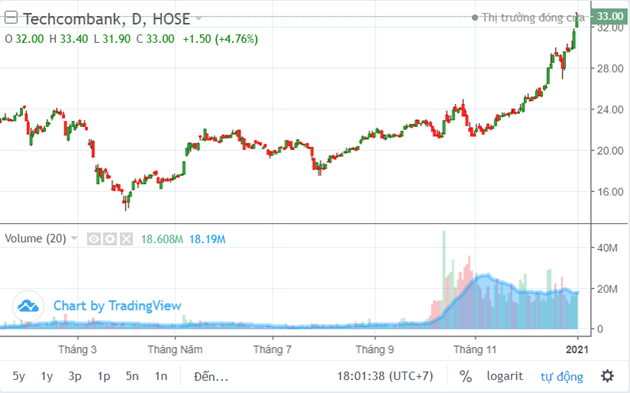Open the Đến... go-to date picker
This screenshot has width=630, height=393.
[x=211, y=377]
